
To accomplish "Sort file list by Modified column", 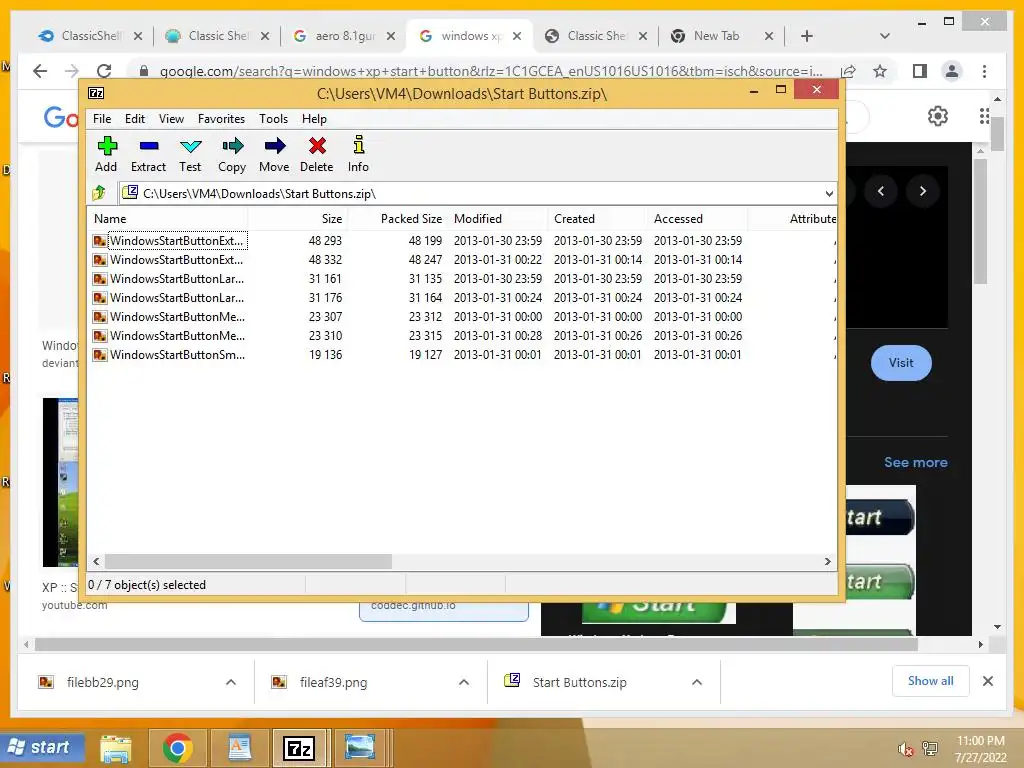I will click(x=498, y=219).
